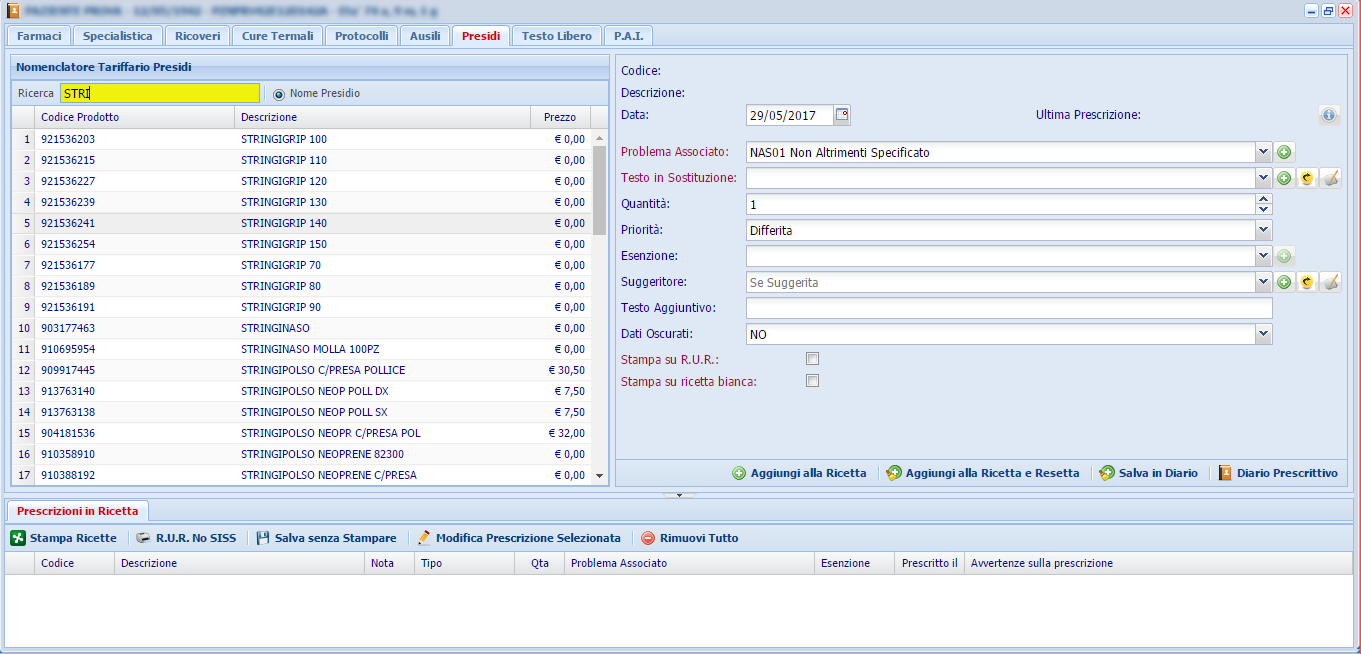Click yellow refresh icon for Suggeritore
The height and width of the screenshot is (654, 1361).
[1307, 282]
